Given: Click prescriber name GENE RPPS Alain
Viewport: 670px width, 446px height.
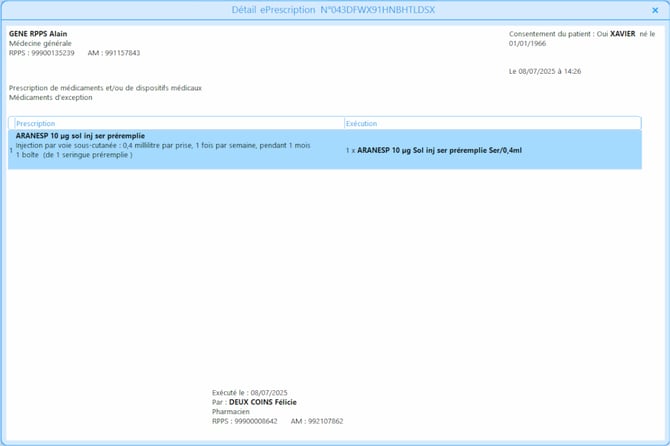Looking at the screenshot, I should pyautogui.click(x=45, y=34).
